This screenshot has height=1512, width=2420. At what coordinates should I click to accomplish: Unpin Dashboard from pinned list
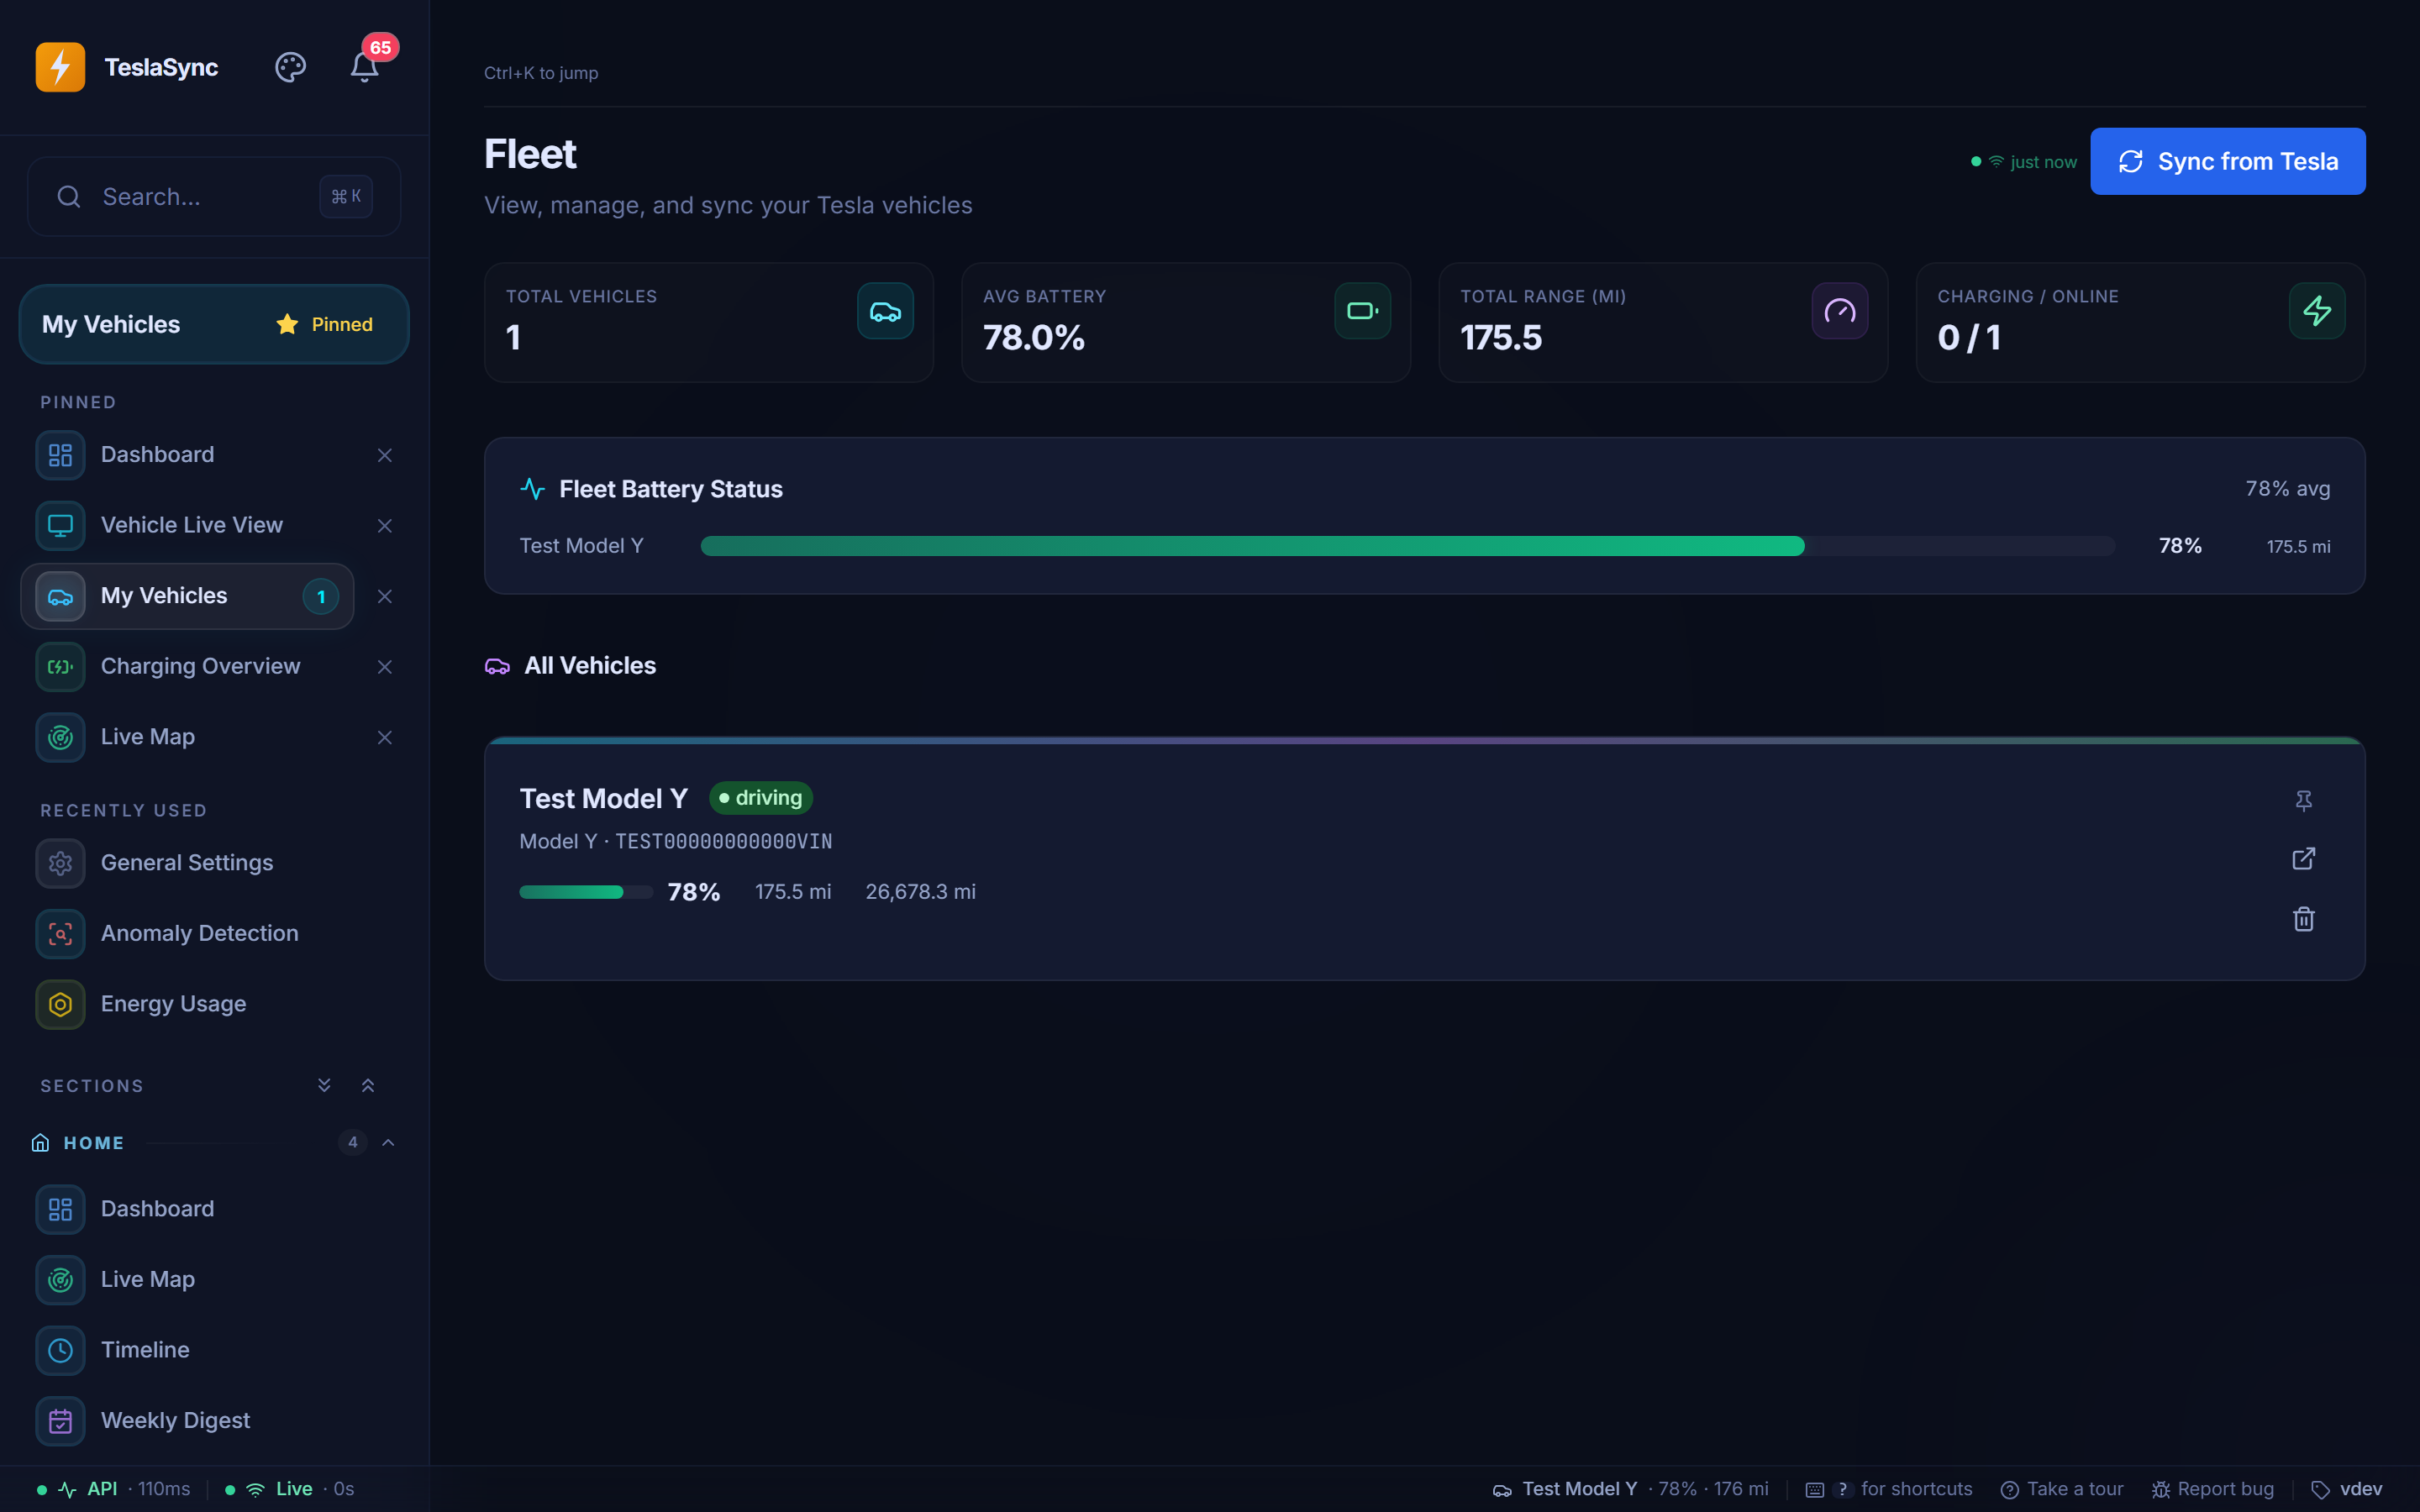(x=384, y=455)
